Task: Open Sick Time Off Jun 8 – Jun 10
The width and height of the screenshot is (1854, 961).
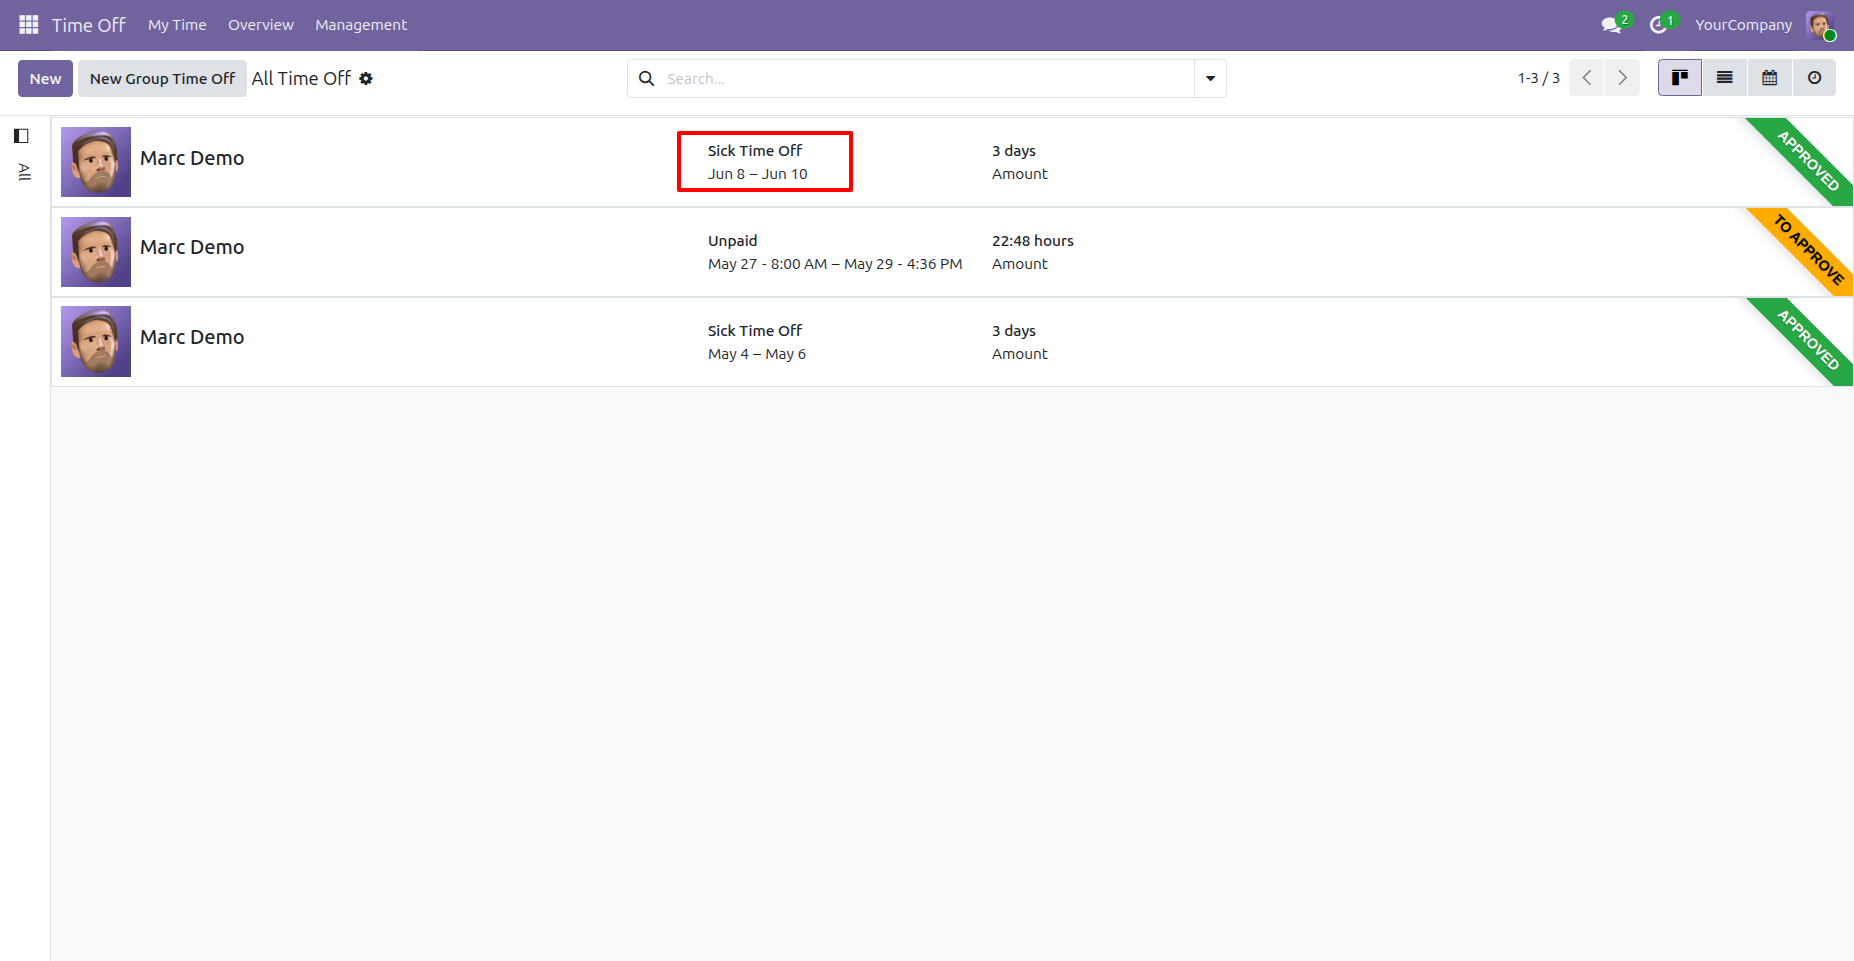Action: [757, 162]
